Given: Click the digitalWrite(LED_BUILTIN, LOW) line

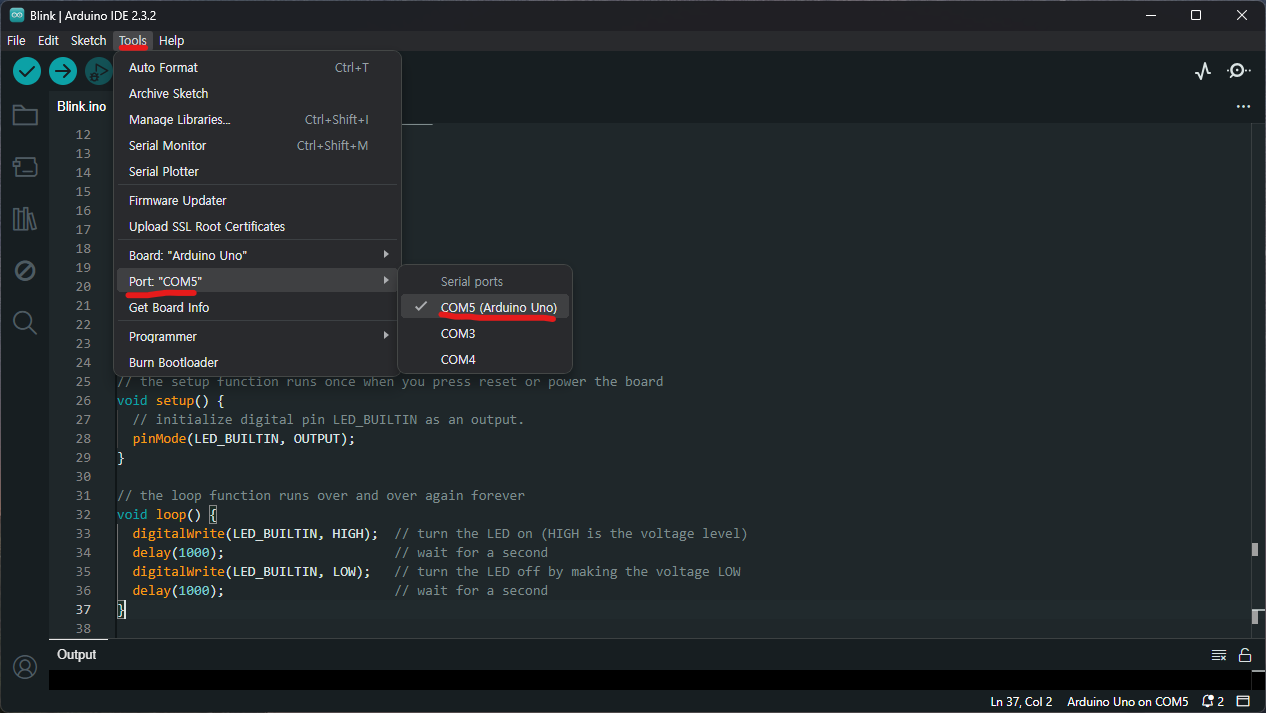Looking at the screenshot, I should (251, 571).
